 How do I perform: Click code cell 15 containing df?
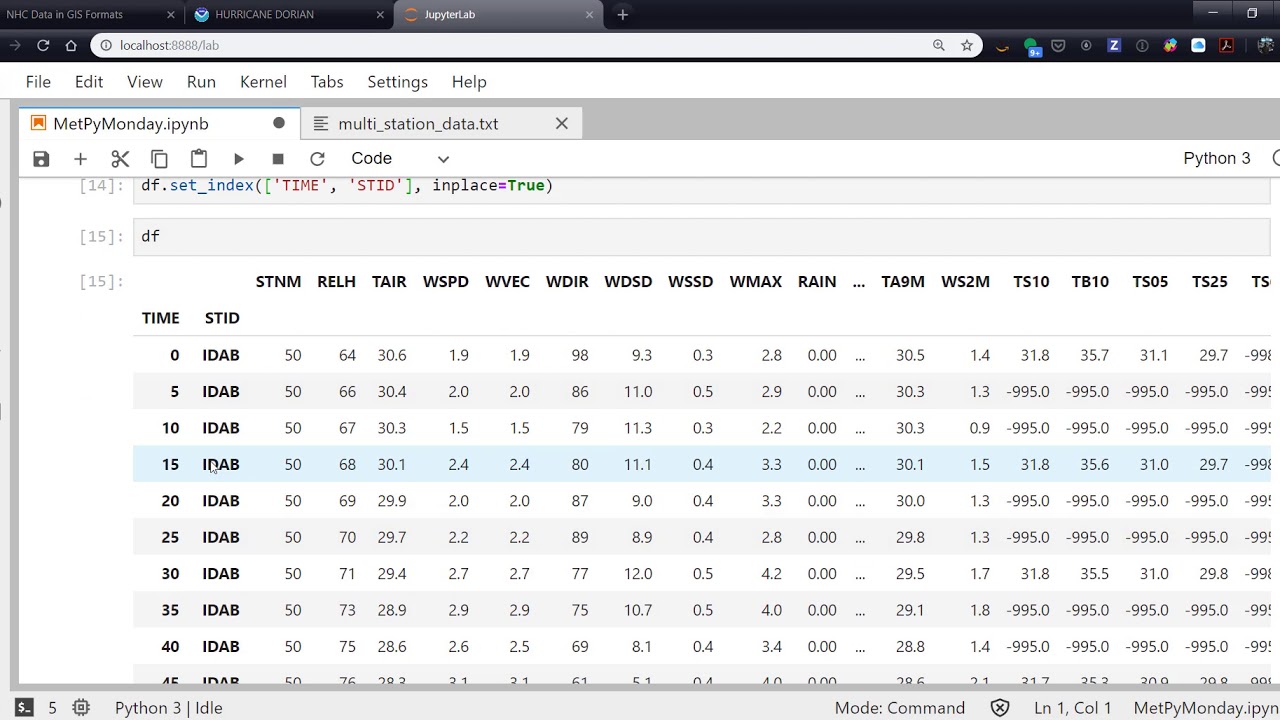coord(701,236)
